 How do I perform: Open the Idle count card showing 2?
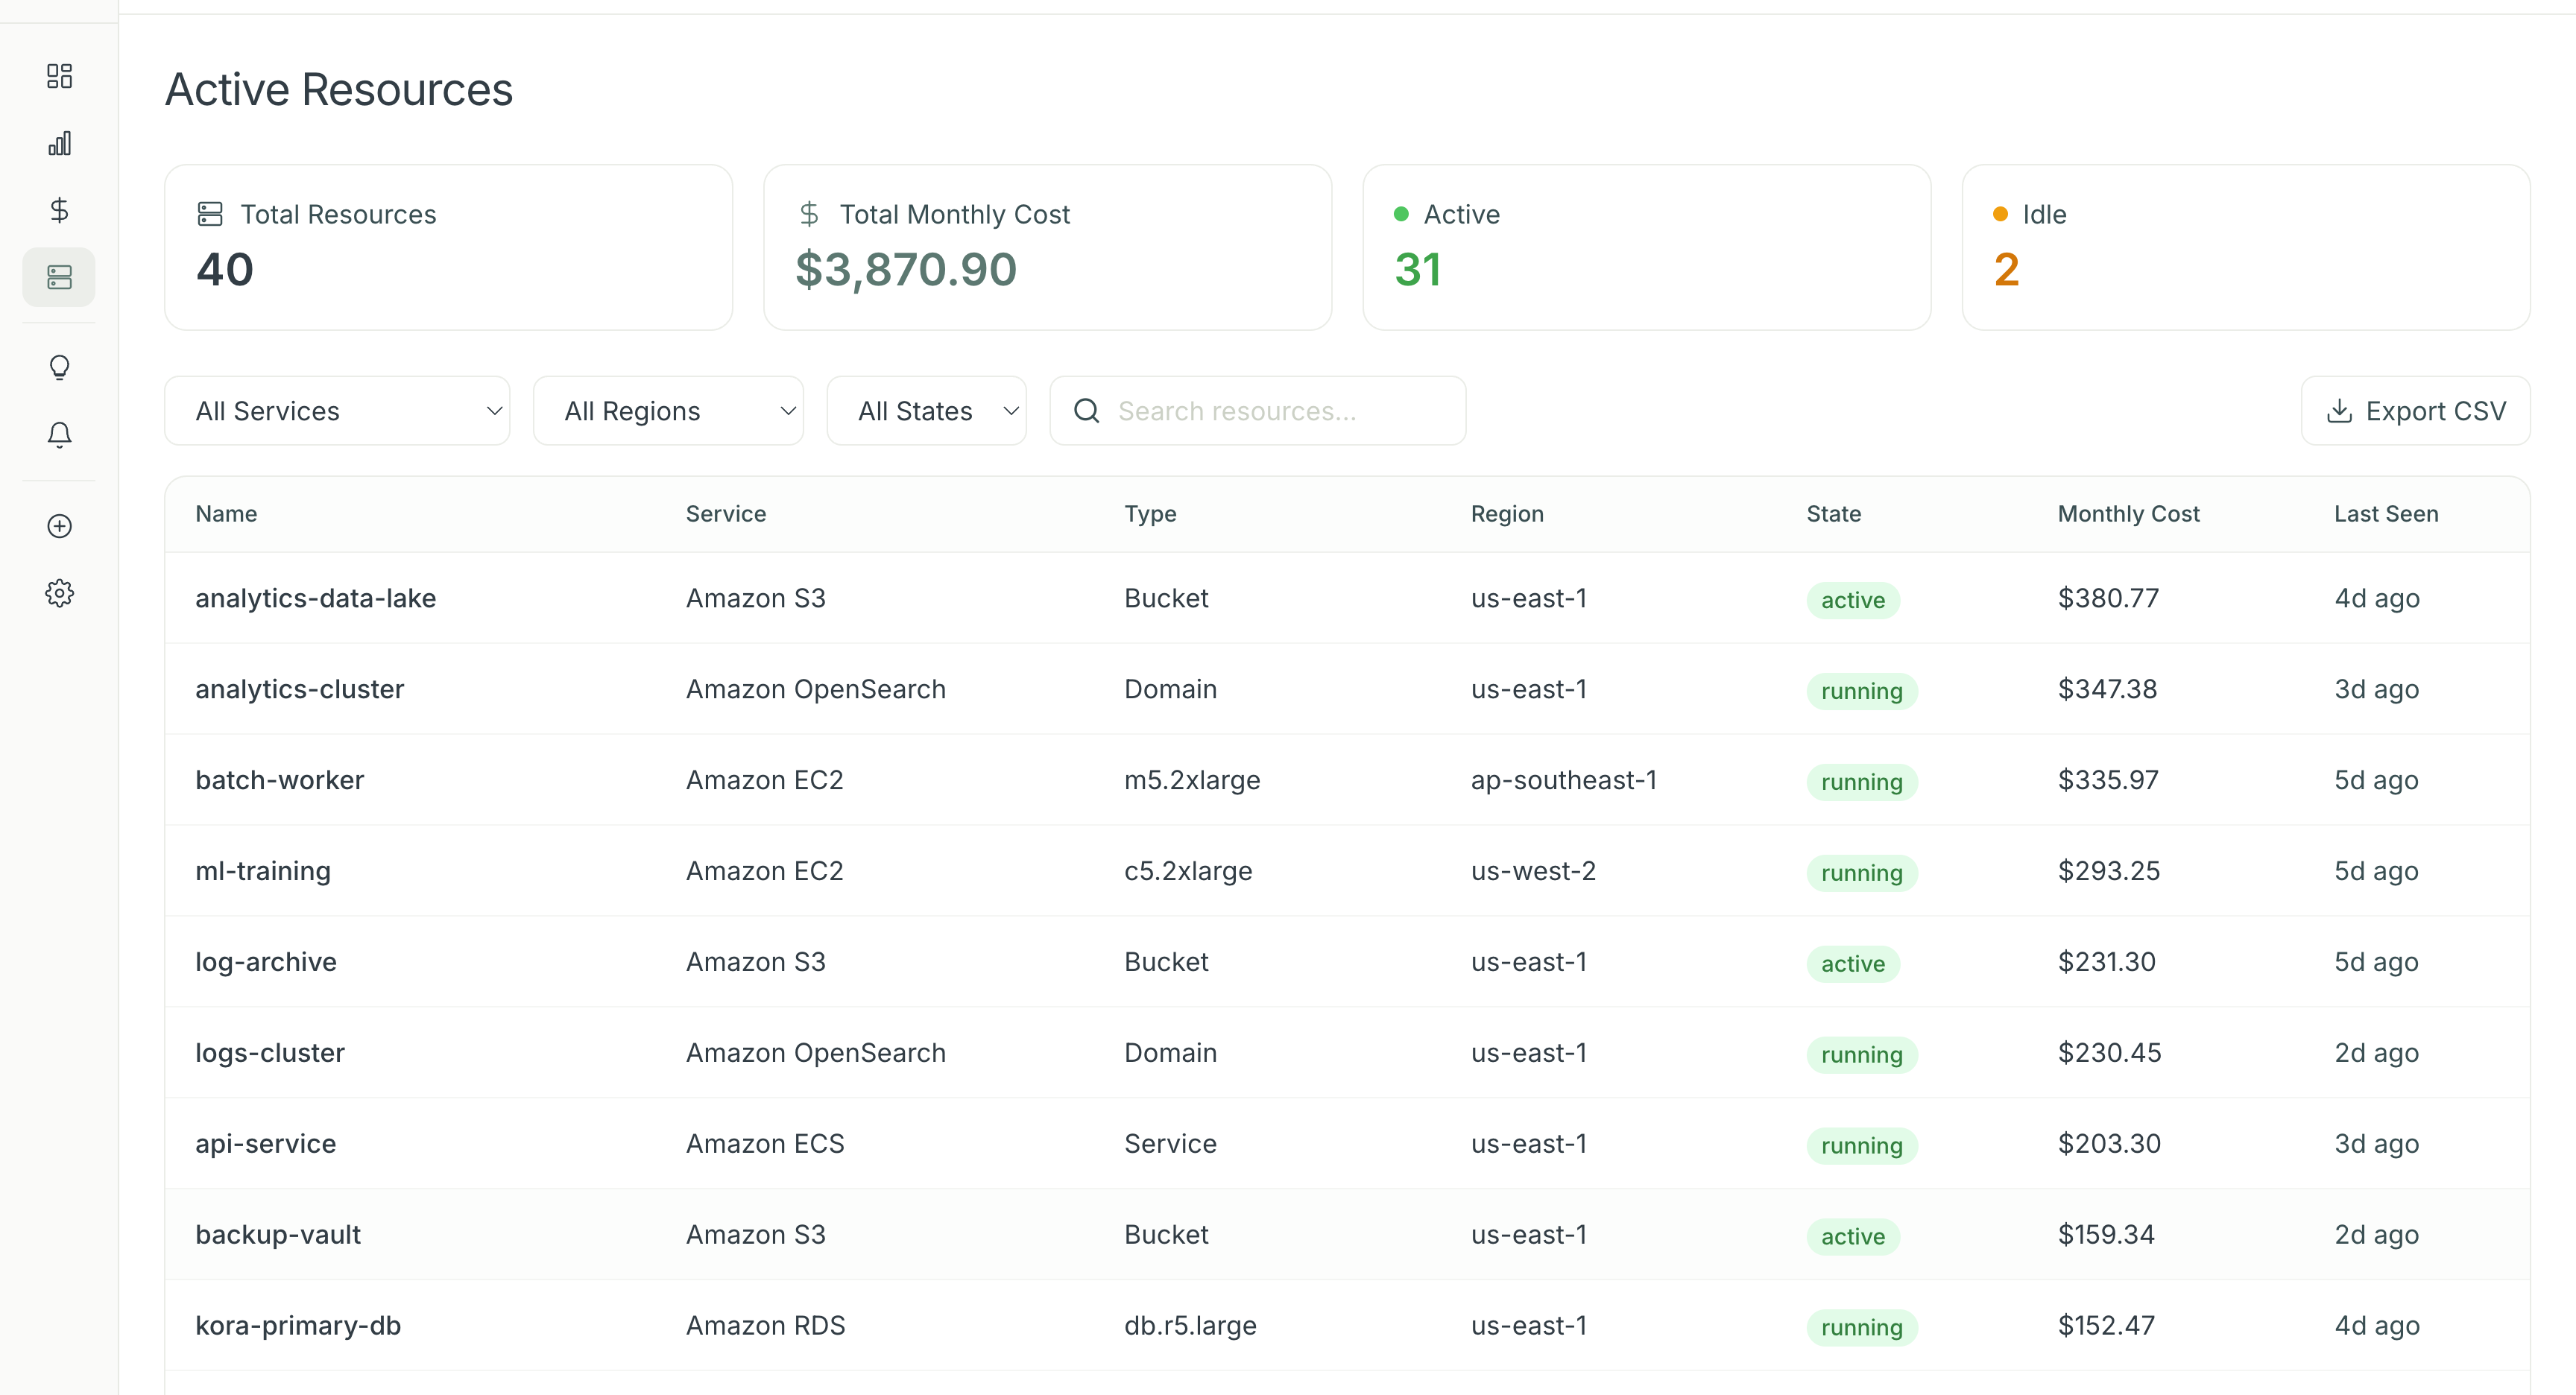coord(2245,247)
